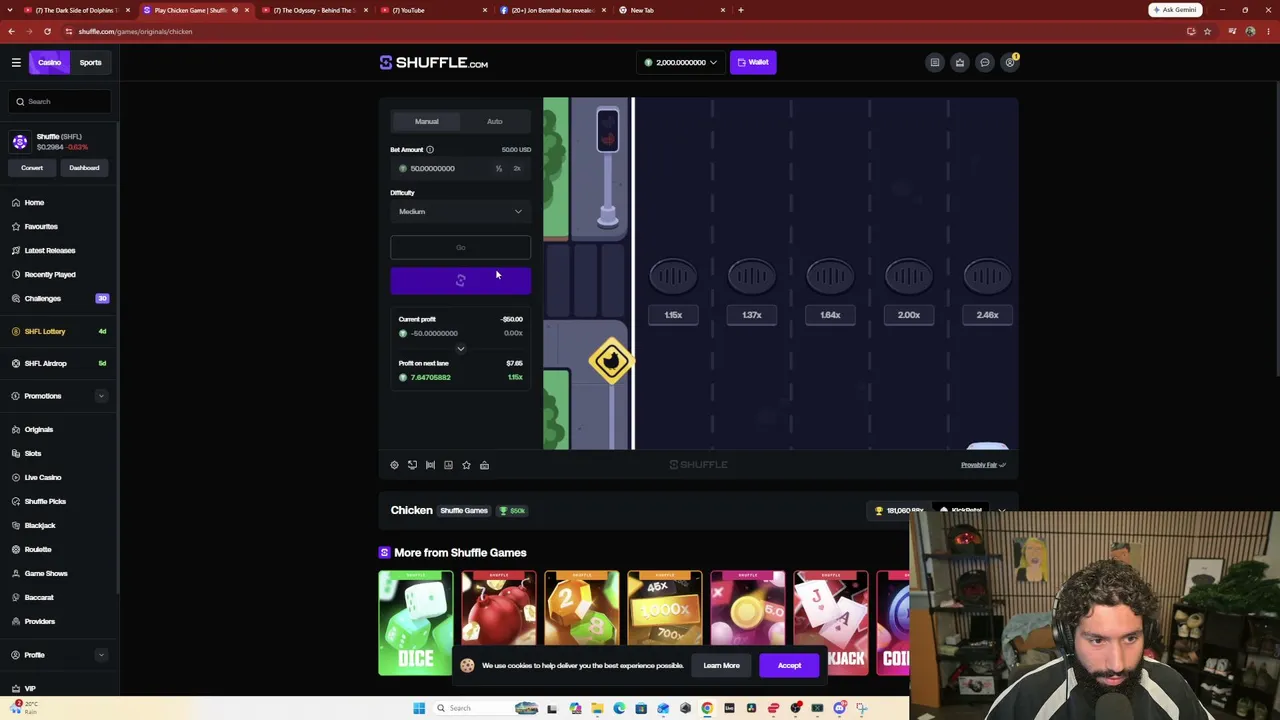Open the bet slip list icon in header
Image resolution: width=1280 pixels, height=720 pixels.
935,62
